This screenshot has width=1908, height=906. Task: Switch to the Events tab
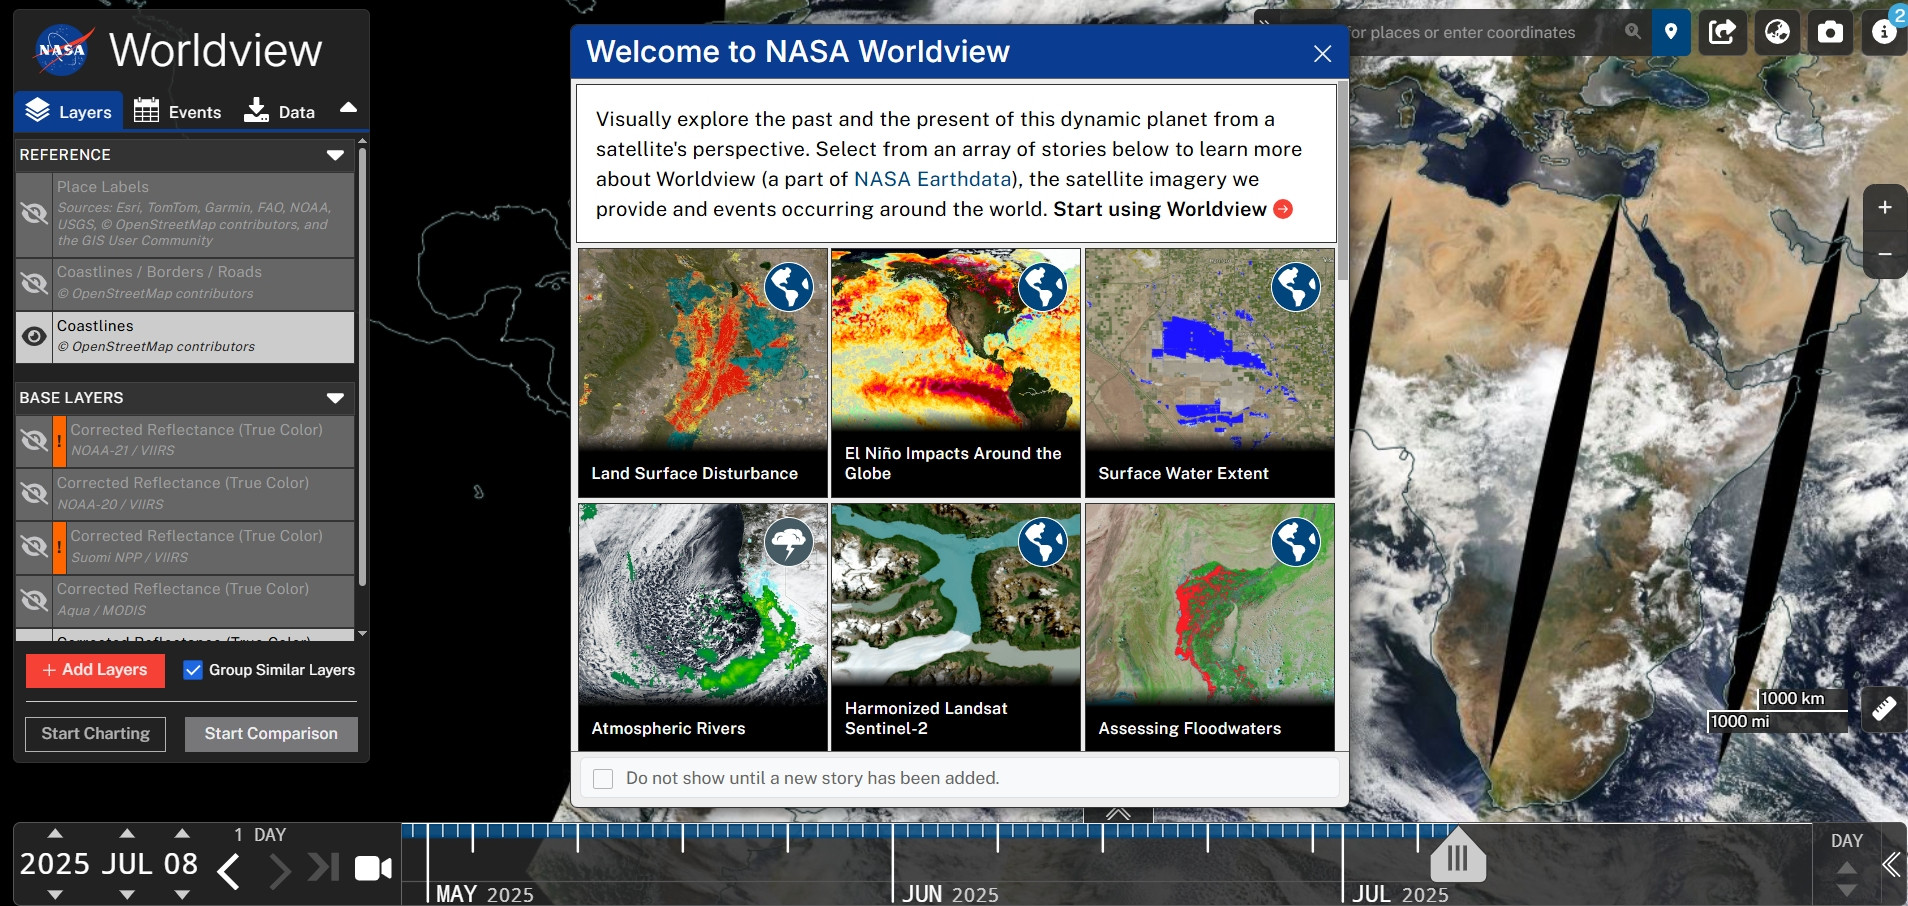tap(177, 111)
